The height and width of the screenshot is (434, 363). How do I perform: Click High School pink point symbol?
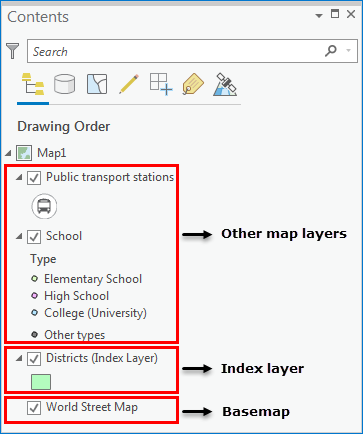[34, 295]
